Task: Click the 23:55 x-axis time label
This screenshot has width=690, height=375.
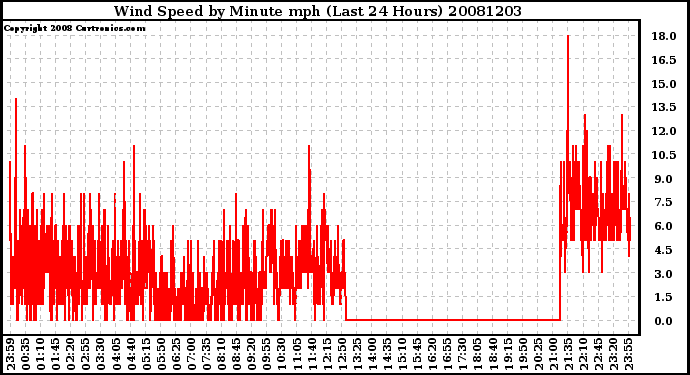Action: (x=628, y=354)
